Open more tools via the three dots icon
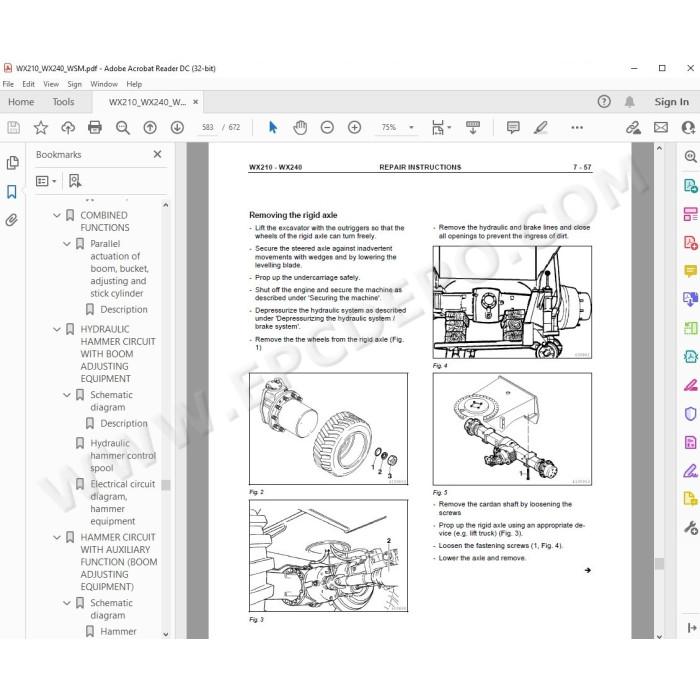The image size is (700, 700). click(577, 128)
